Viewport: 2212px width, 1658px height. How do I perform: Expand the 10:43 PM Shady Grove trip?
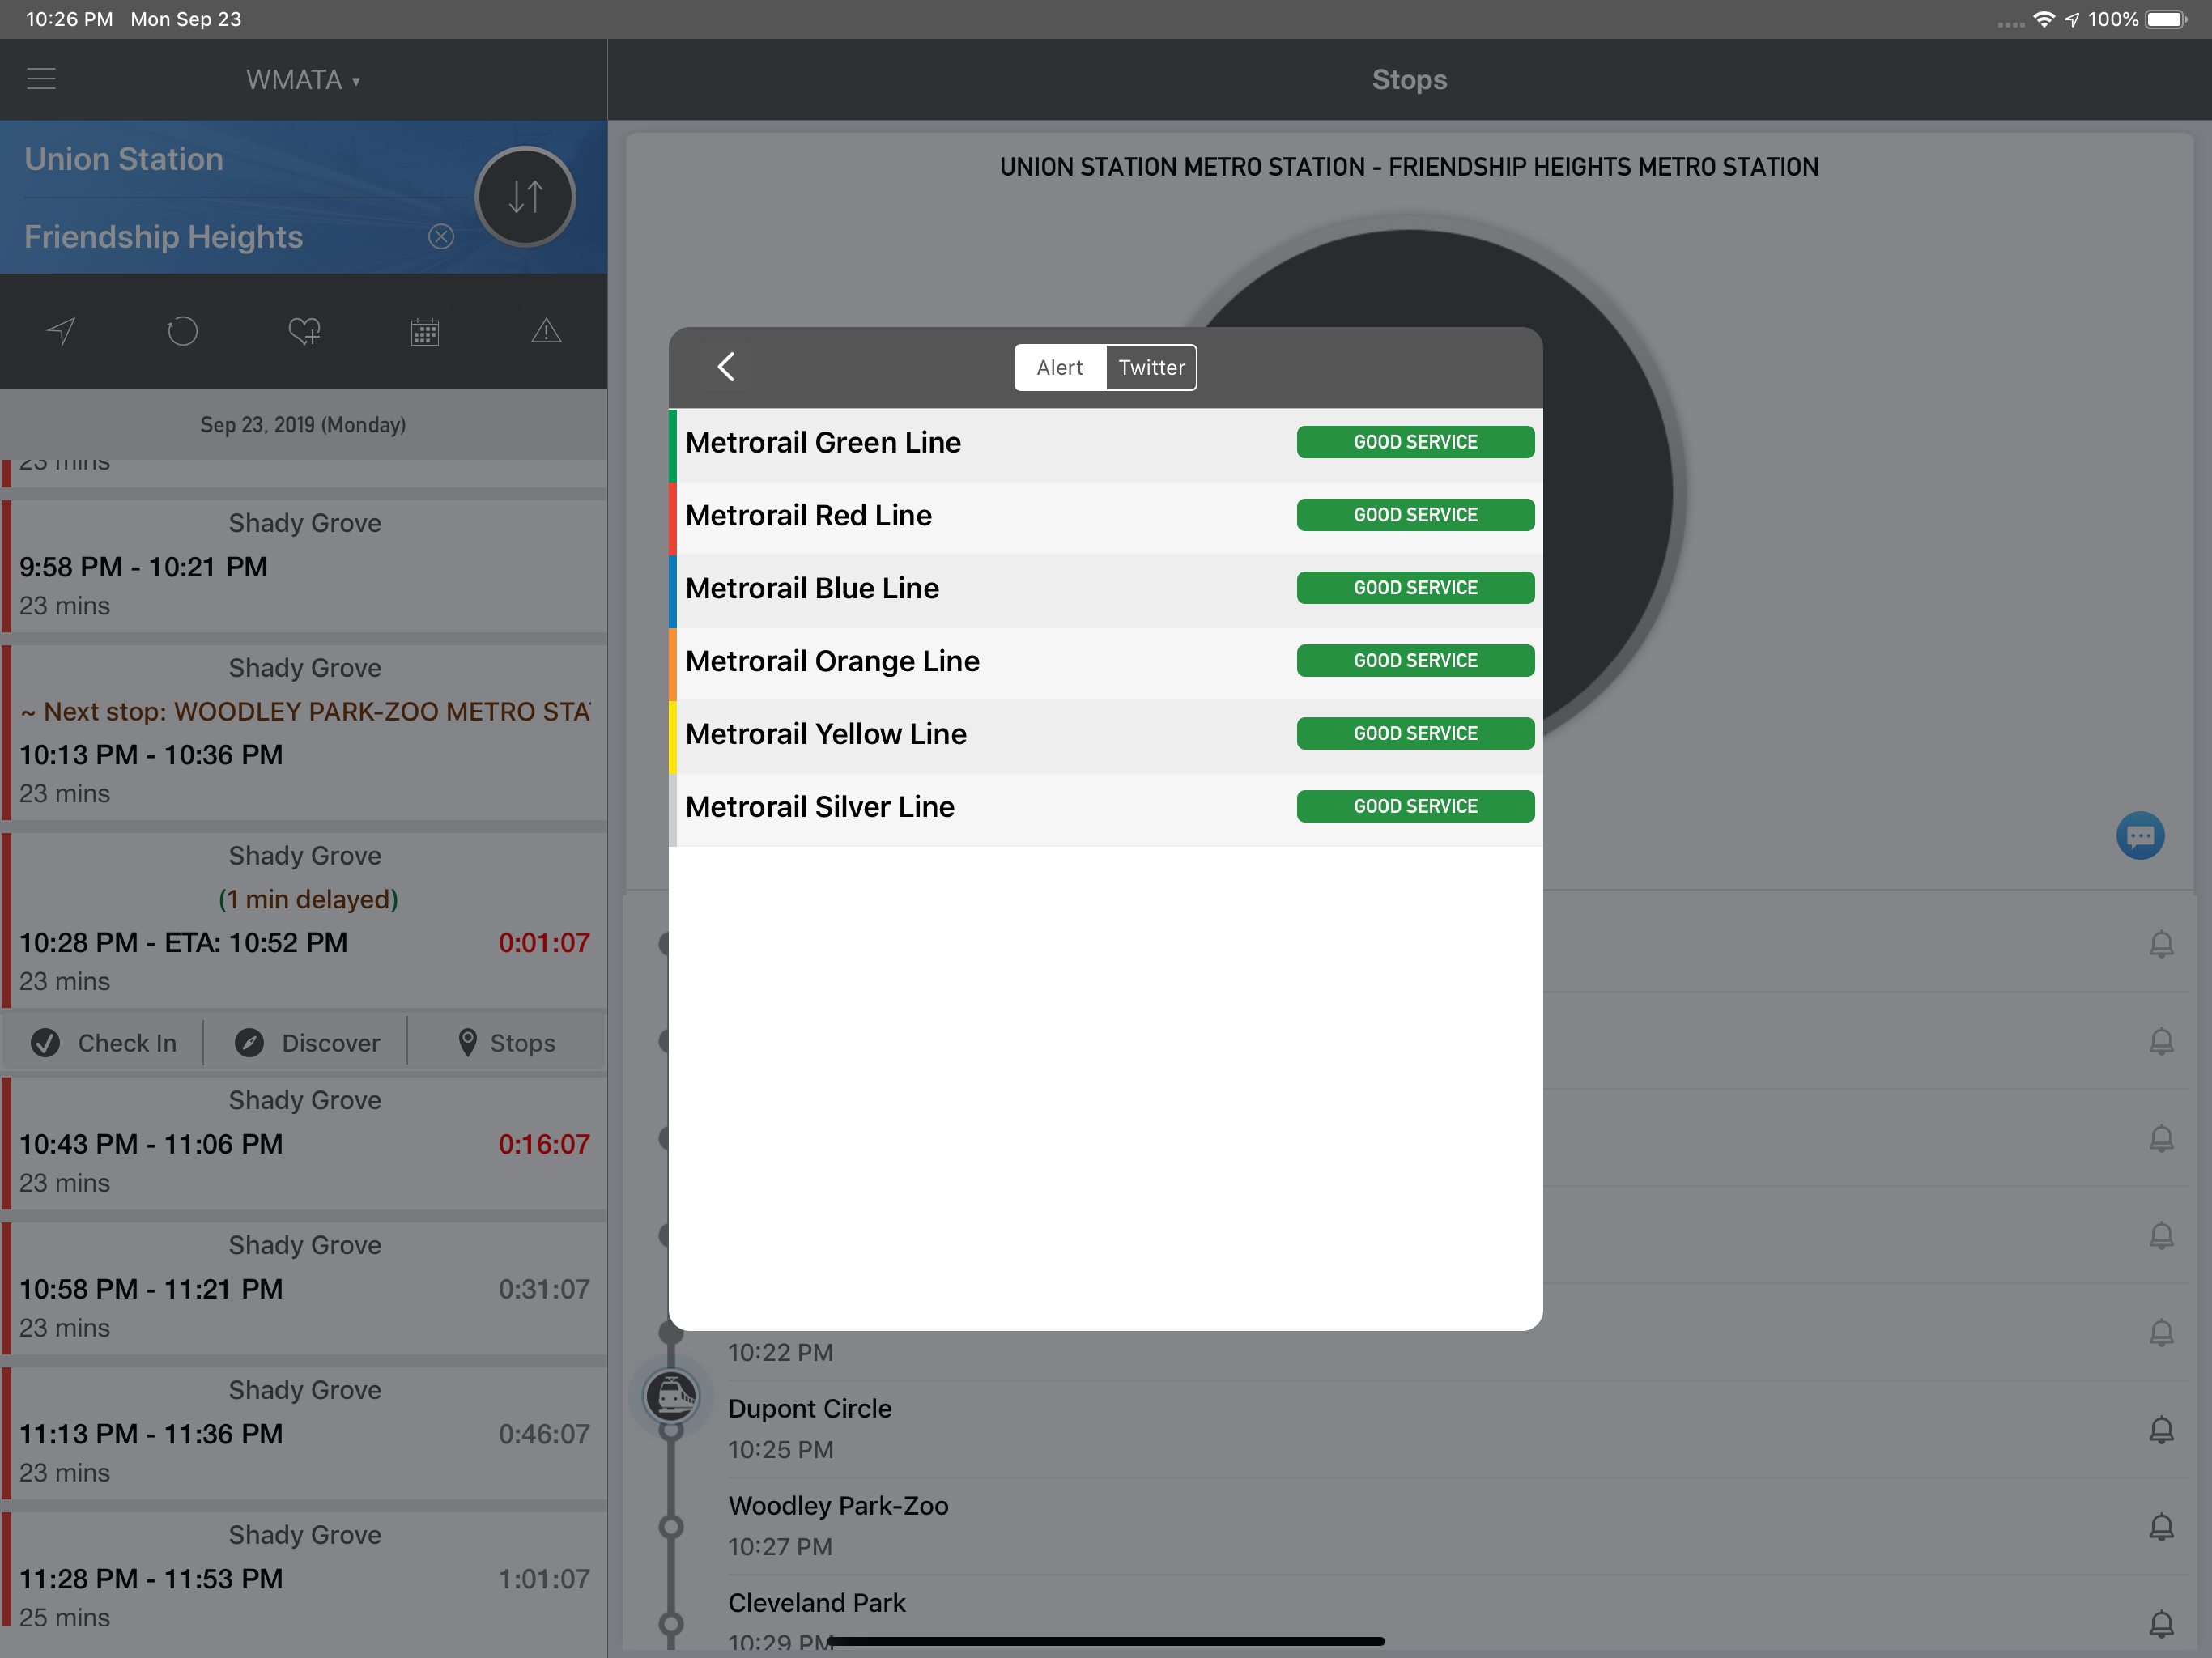[304, 1143]
